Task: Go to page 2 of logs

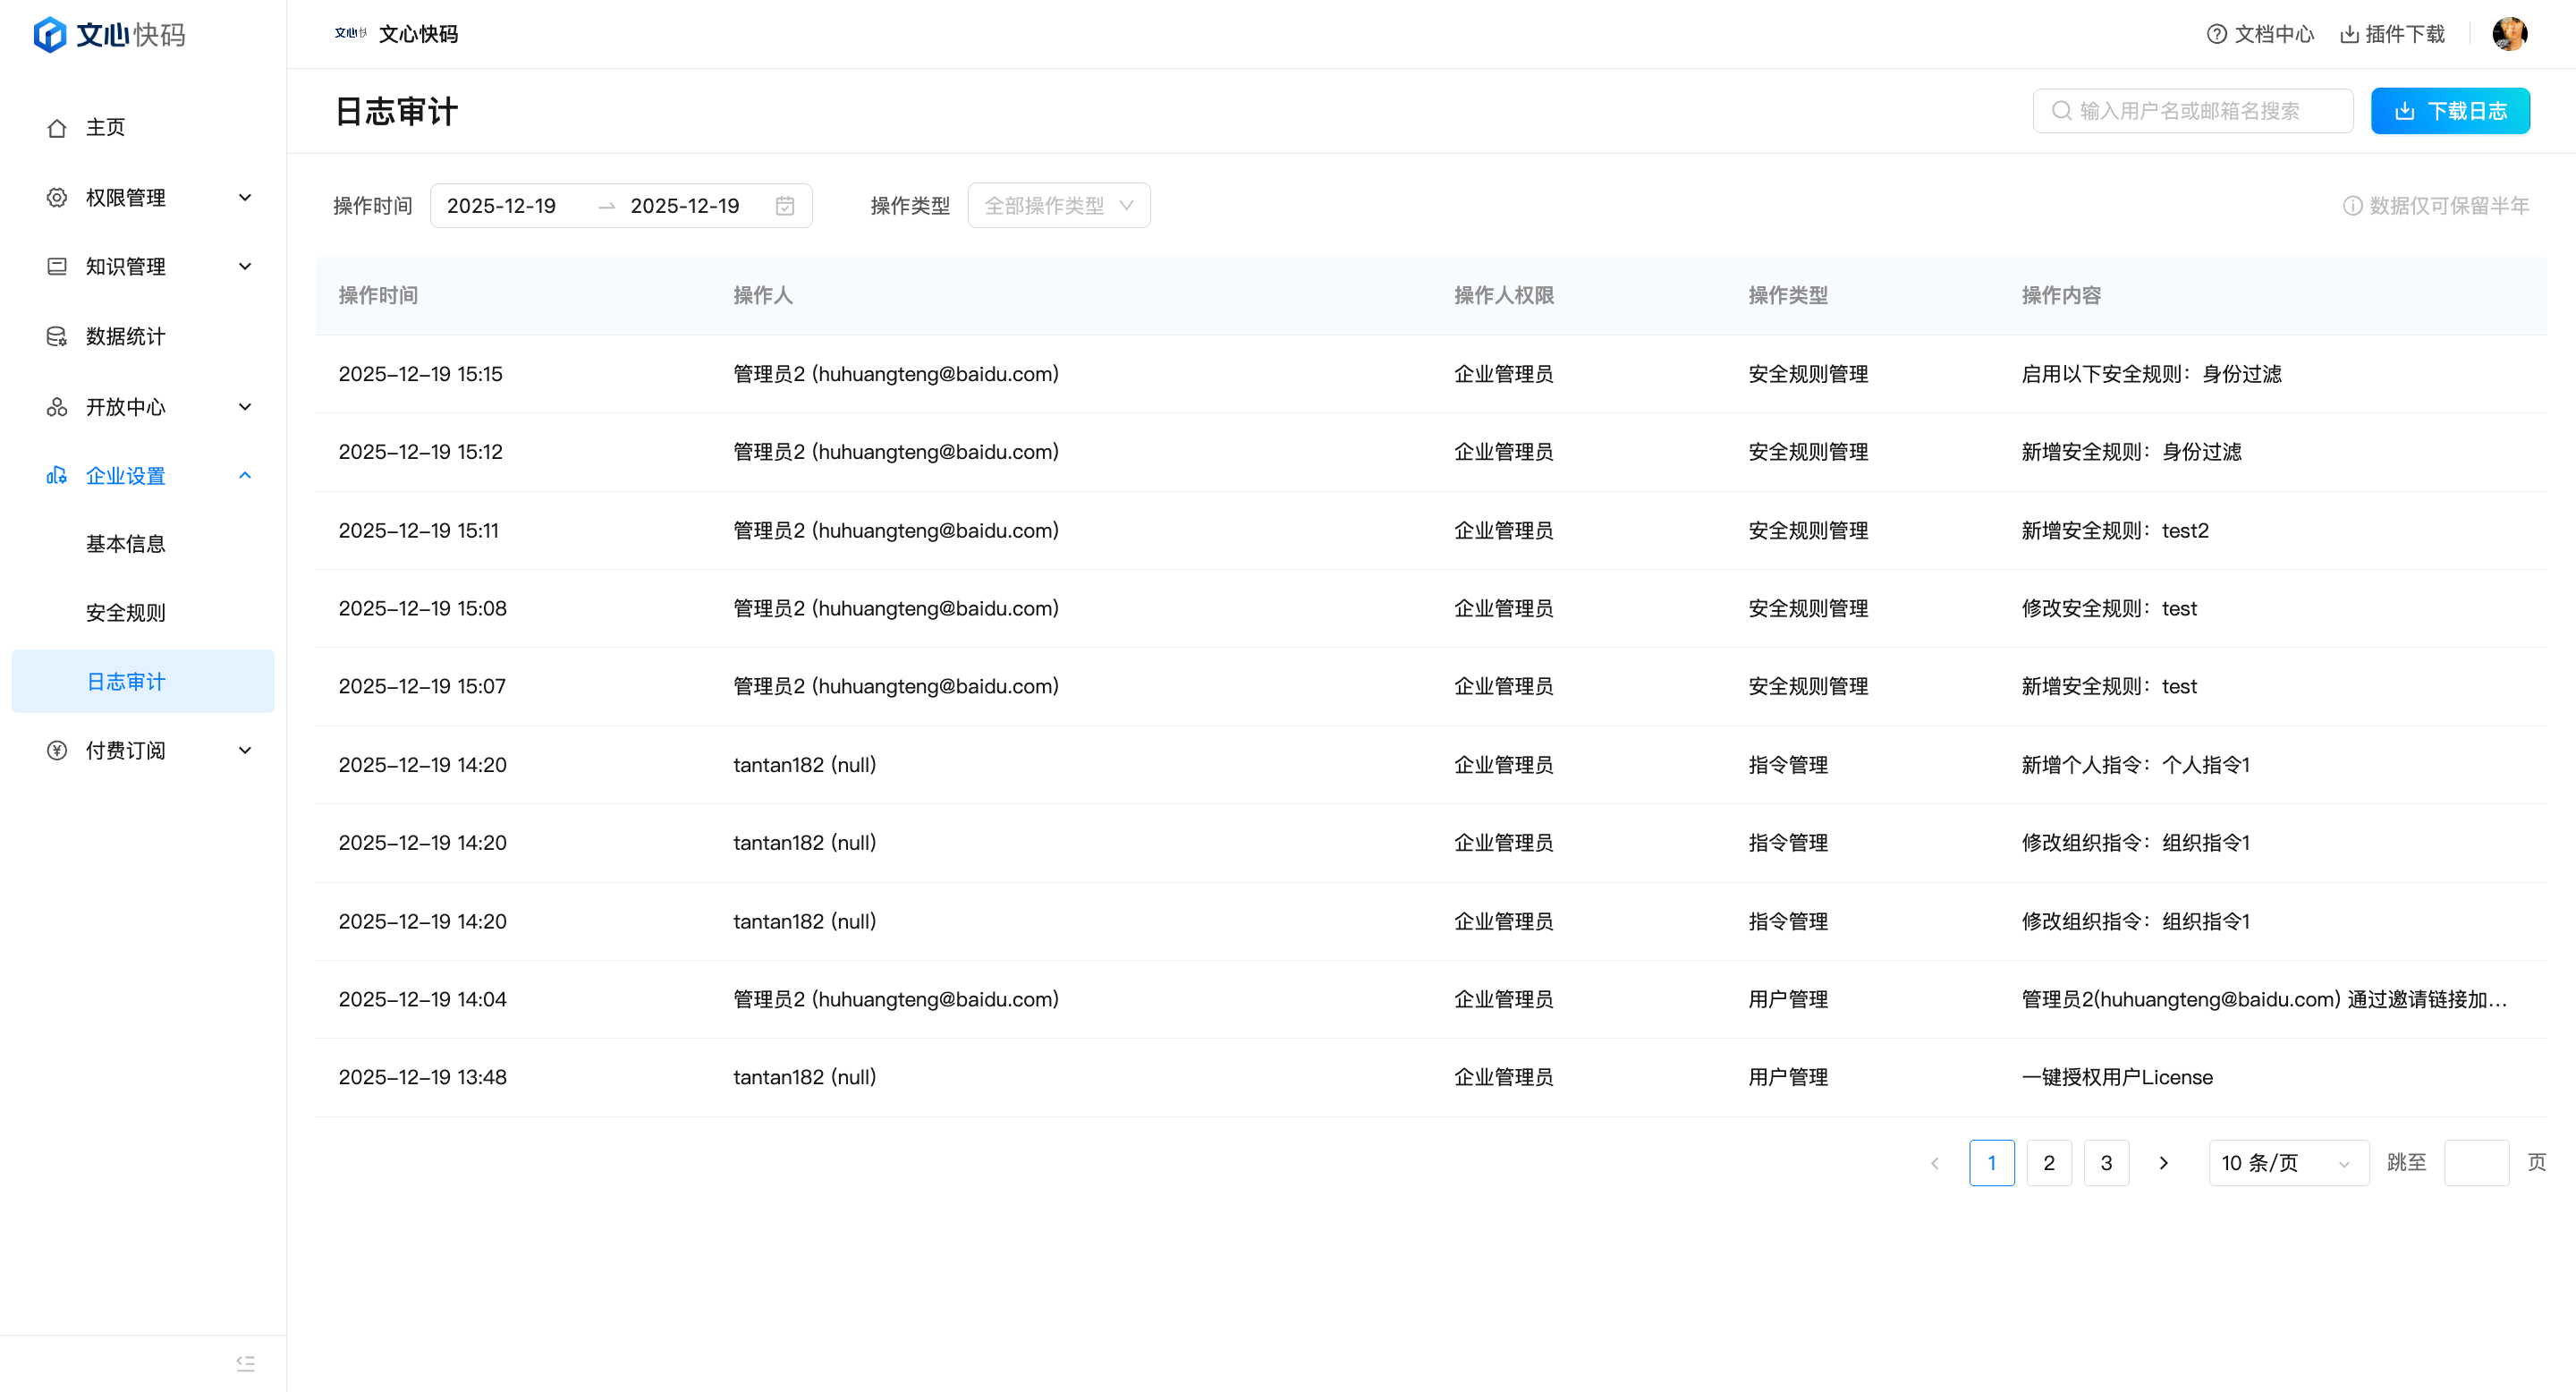Action: click(x=2049, y=1163)
